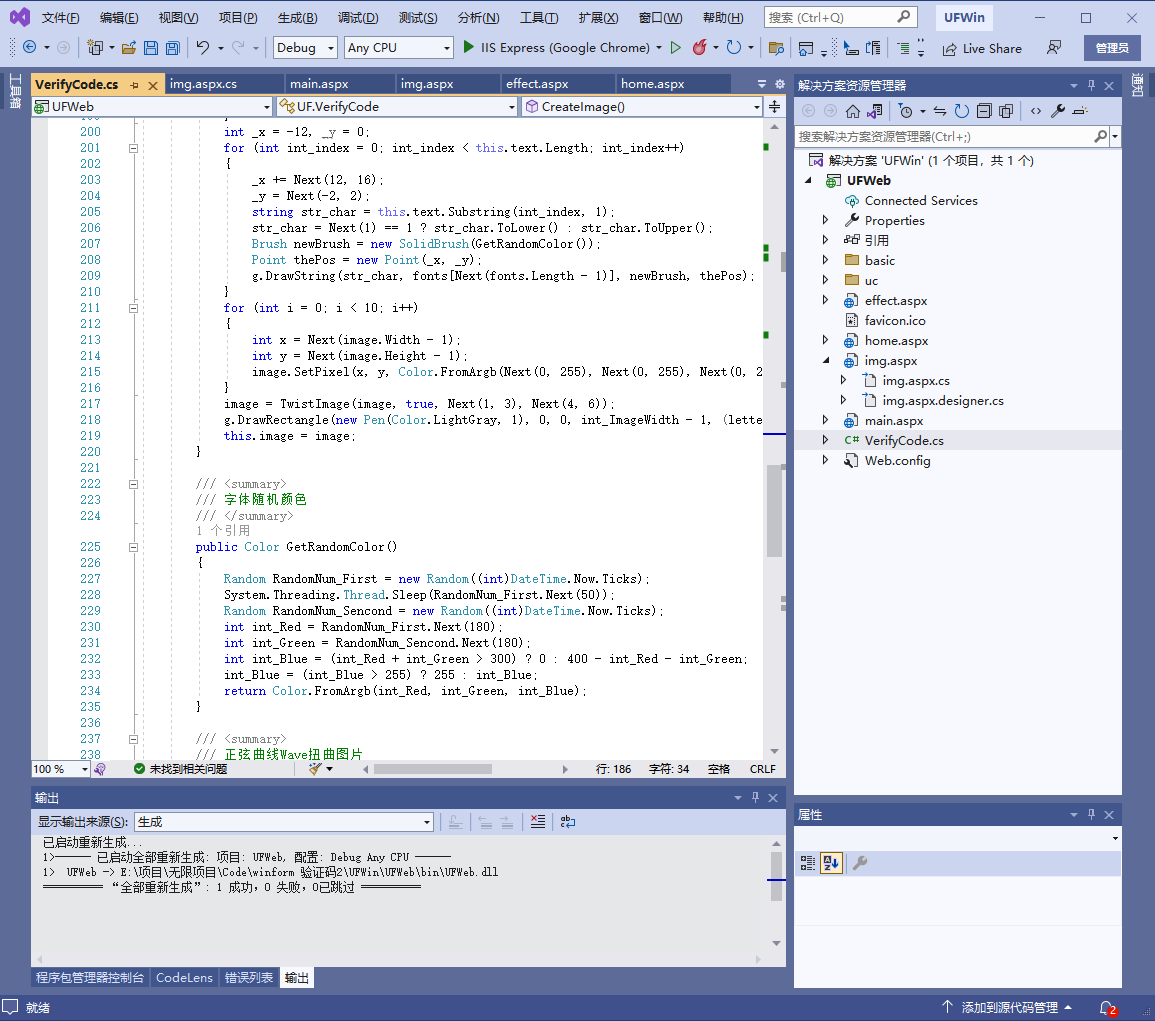
Task: Switch to the 错误列表 tab
Action: click(249, 978)
